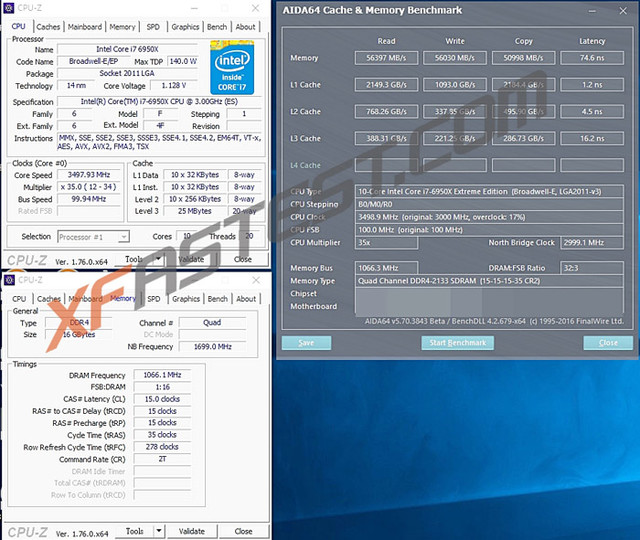Select the CPU tab in top CPU-Z window
This screenshot has height=540, width=640.
coord(19,26)
